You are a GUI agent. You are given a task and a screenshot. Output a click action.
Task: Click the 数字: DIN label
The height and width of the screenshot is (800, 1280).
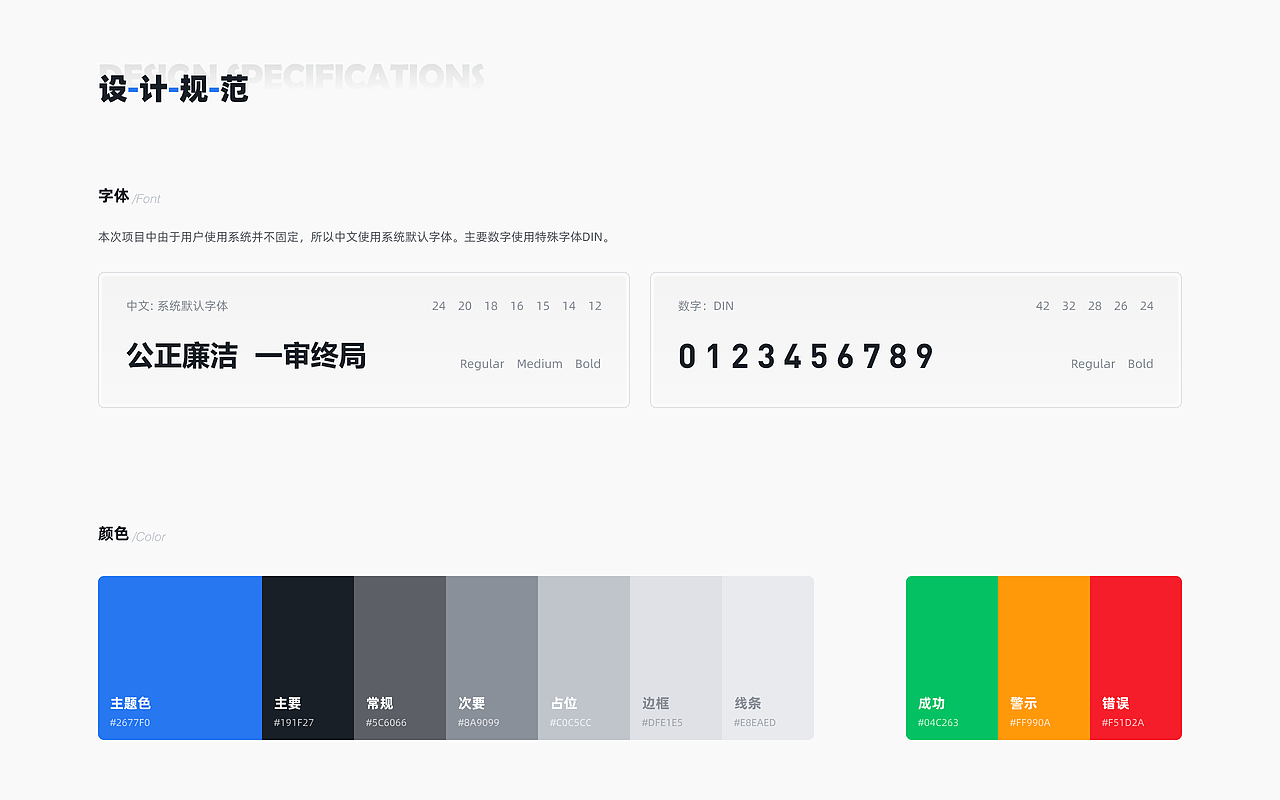tap(706, 306)
